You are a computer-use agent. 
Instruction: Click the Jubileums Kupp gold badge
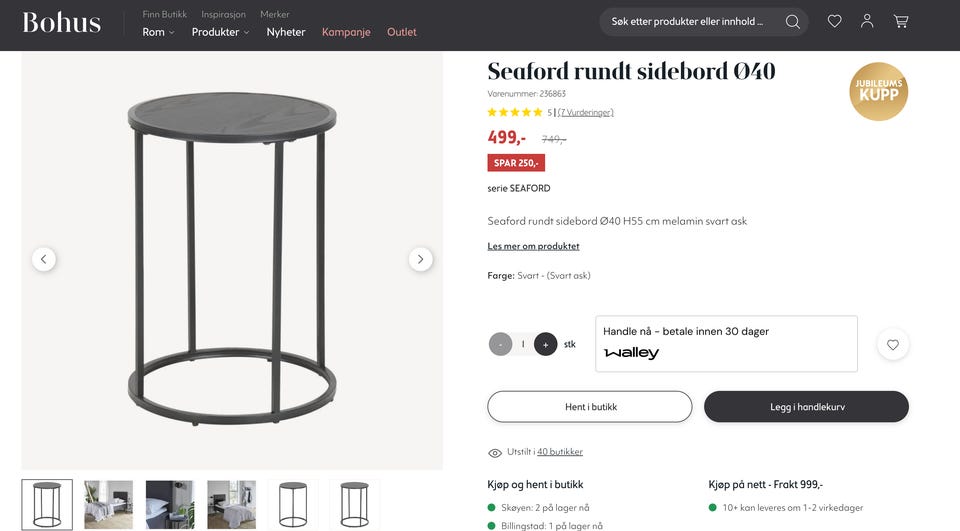pos(878,91)
